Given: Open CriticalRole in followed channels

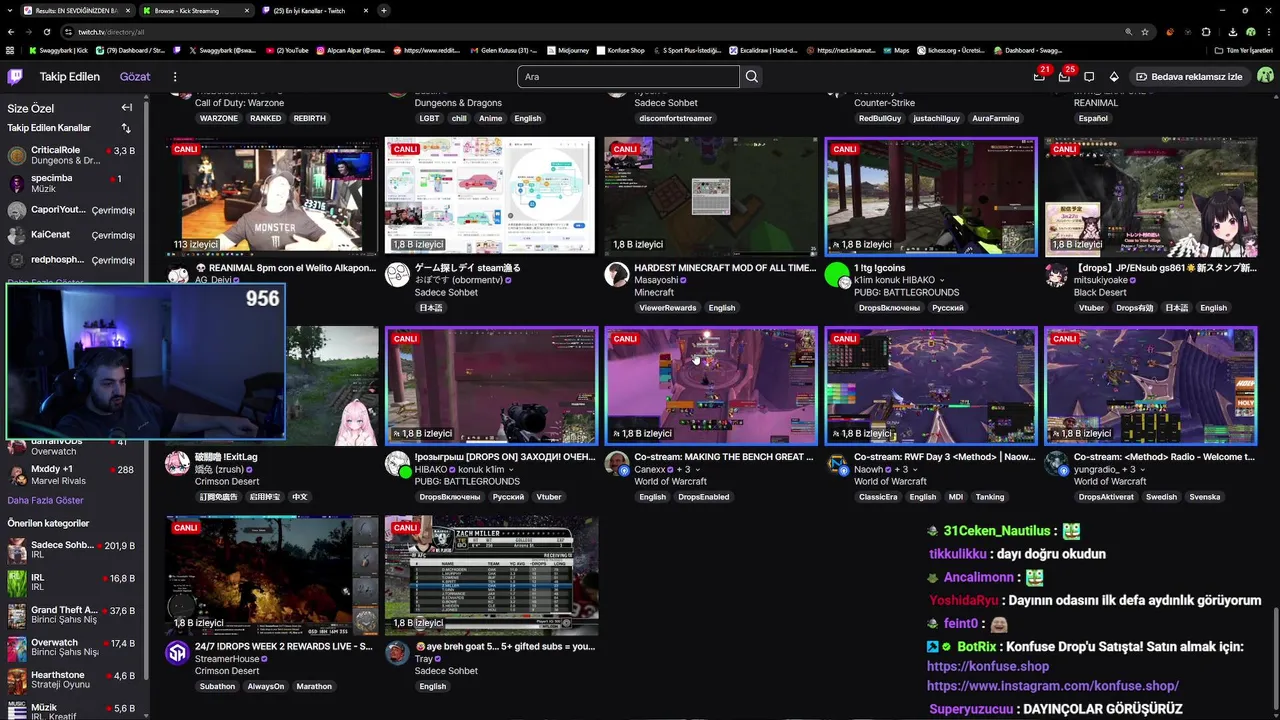Looking at the screenshot, I should pyautogui.click(x=70, y=155).
